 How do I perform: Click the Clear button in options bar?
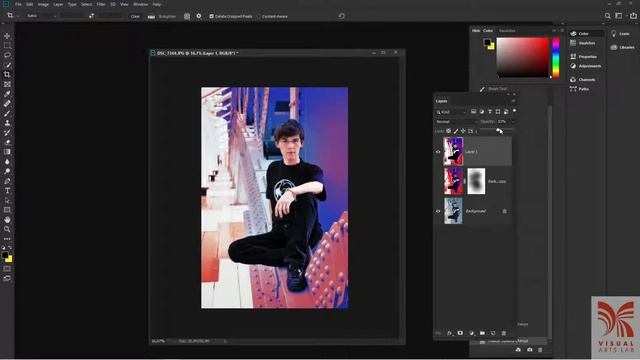[135, 16]
